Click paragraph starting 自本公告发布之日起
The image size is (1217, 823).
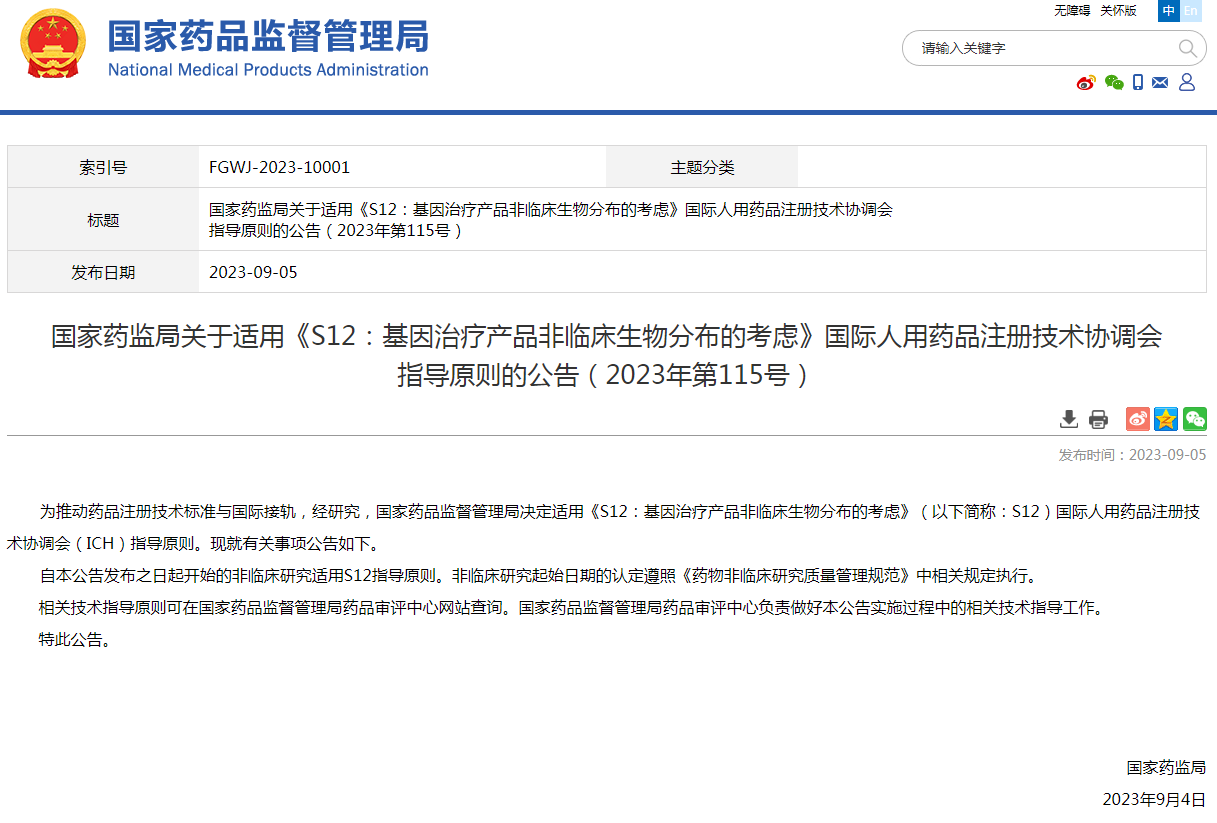[x=542, y=576]
